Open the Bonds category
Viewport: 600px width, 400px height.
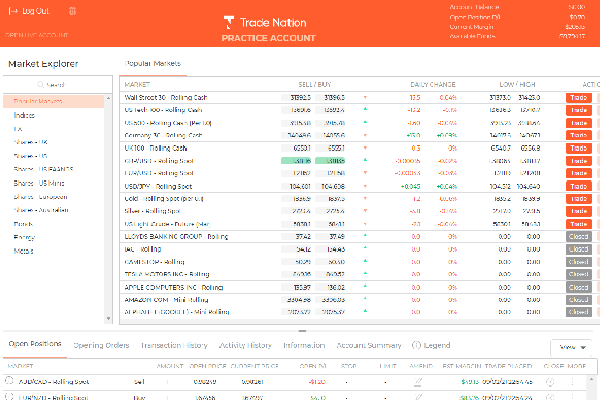[23, 224]
